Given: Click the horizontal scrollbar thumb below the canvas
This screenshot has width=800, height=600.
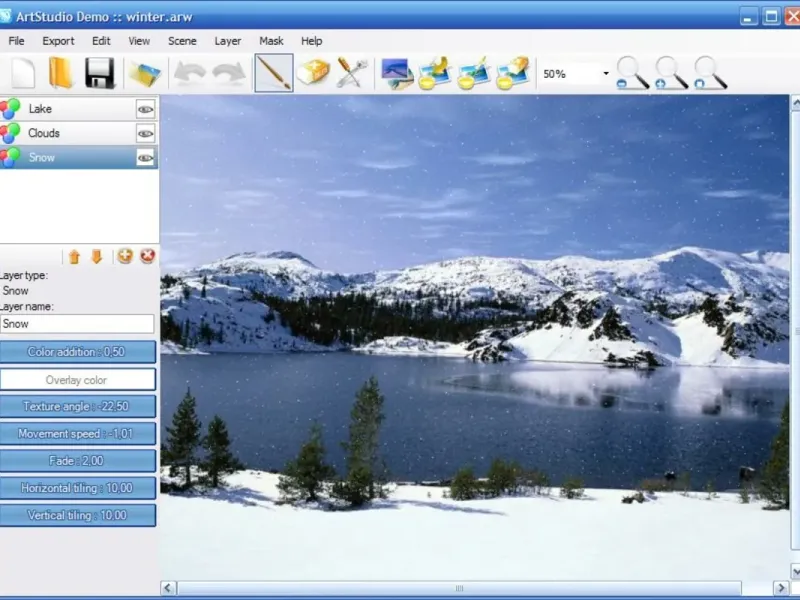Looking at the screenshot, I should [459, 588].
